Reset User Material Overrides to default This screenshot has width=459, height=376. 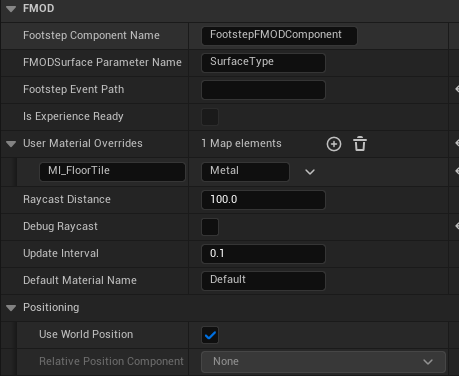[x=457, y=143]
